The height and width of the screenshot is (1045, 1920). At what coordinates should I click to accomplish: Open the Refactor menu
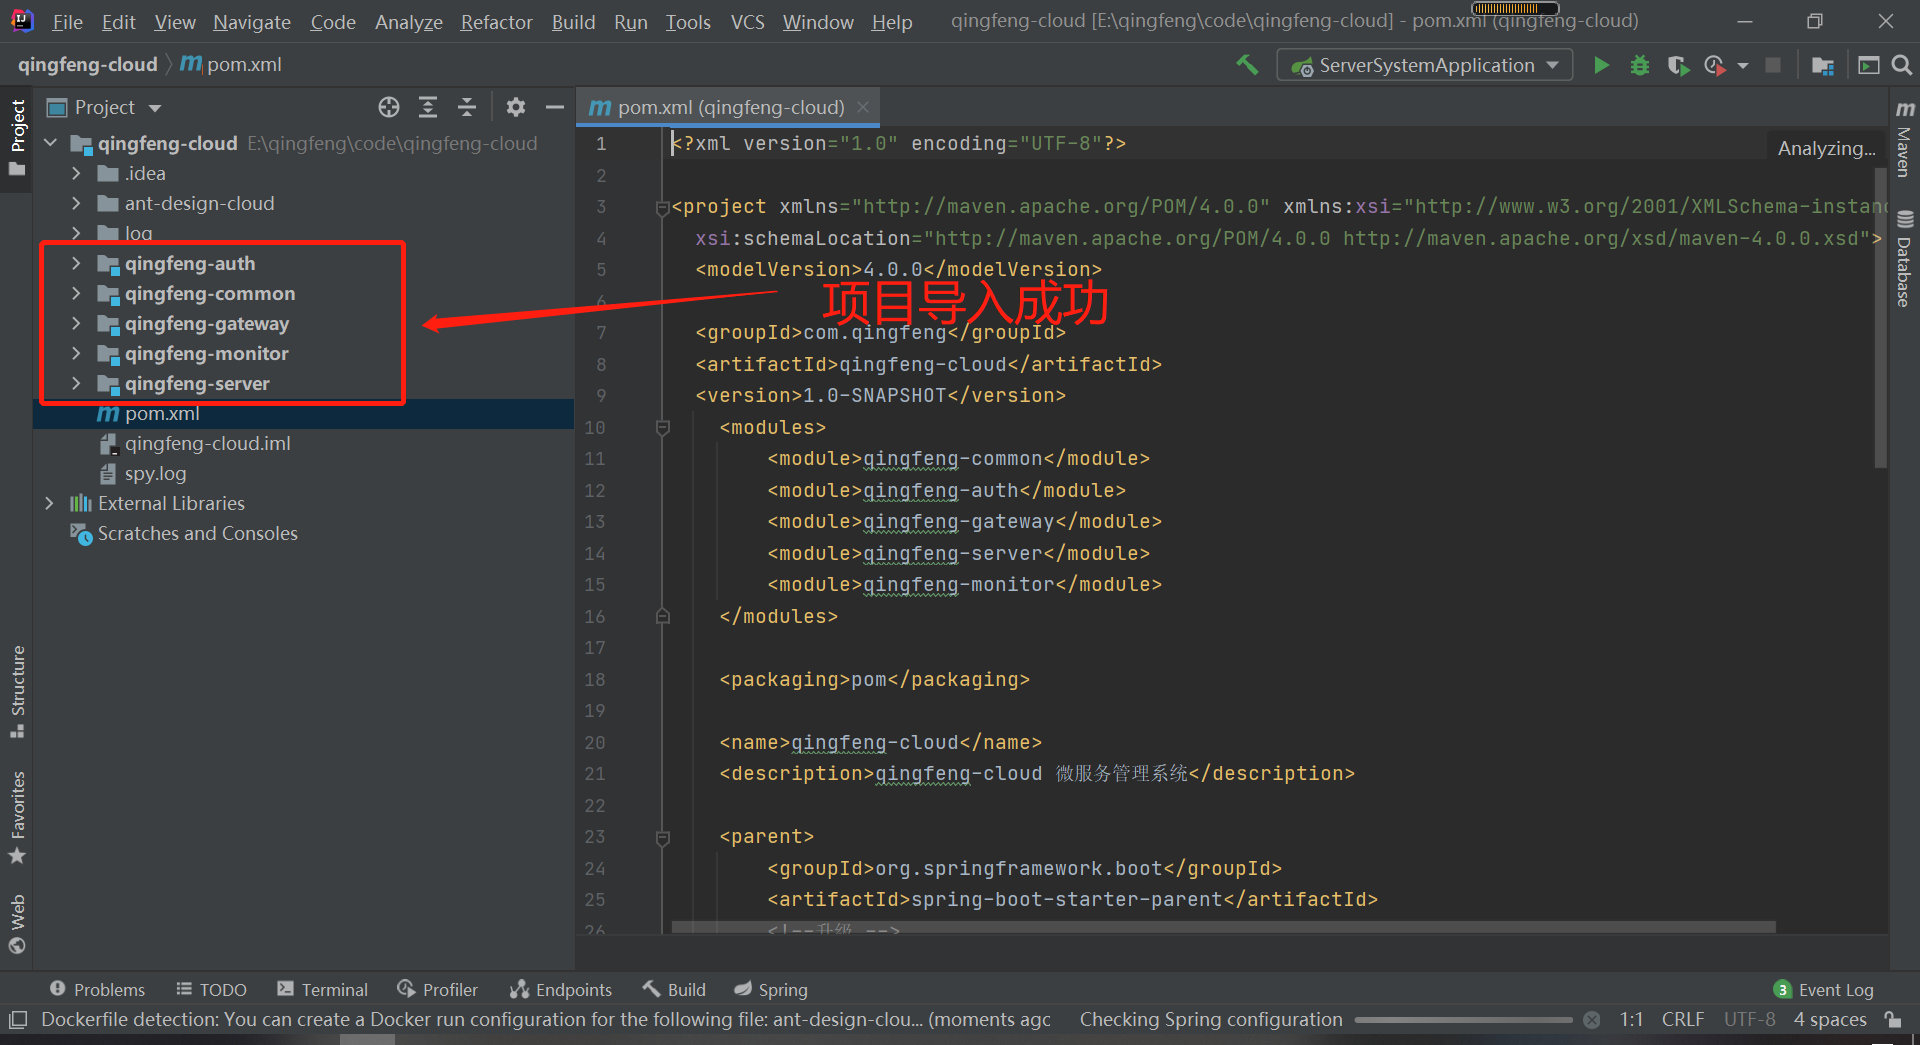pos(497,22)
